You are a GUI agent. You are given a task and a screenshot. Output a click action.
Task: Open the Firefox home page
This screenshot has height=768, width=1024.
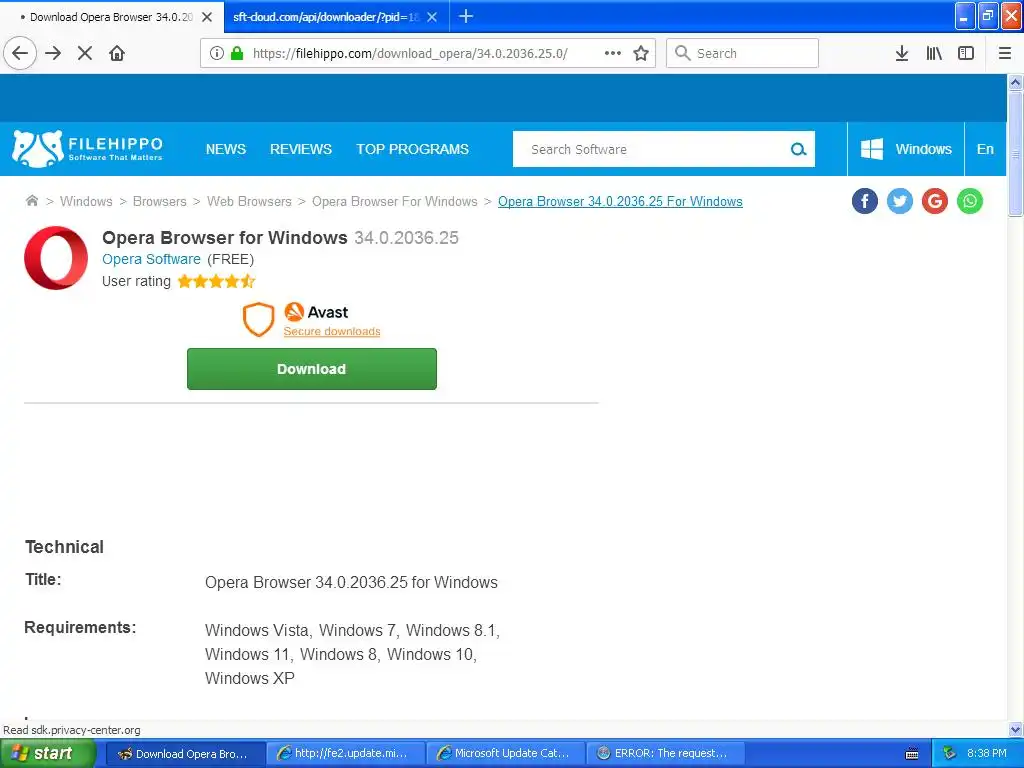coord(117,53)
